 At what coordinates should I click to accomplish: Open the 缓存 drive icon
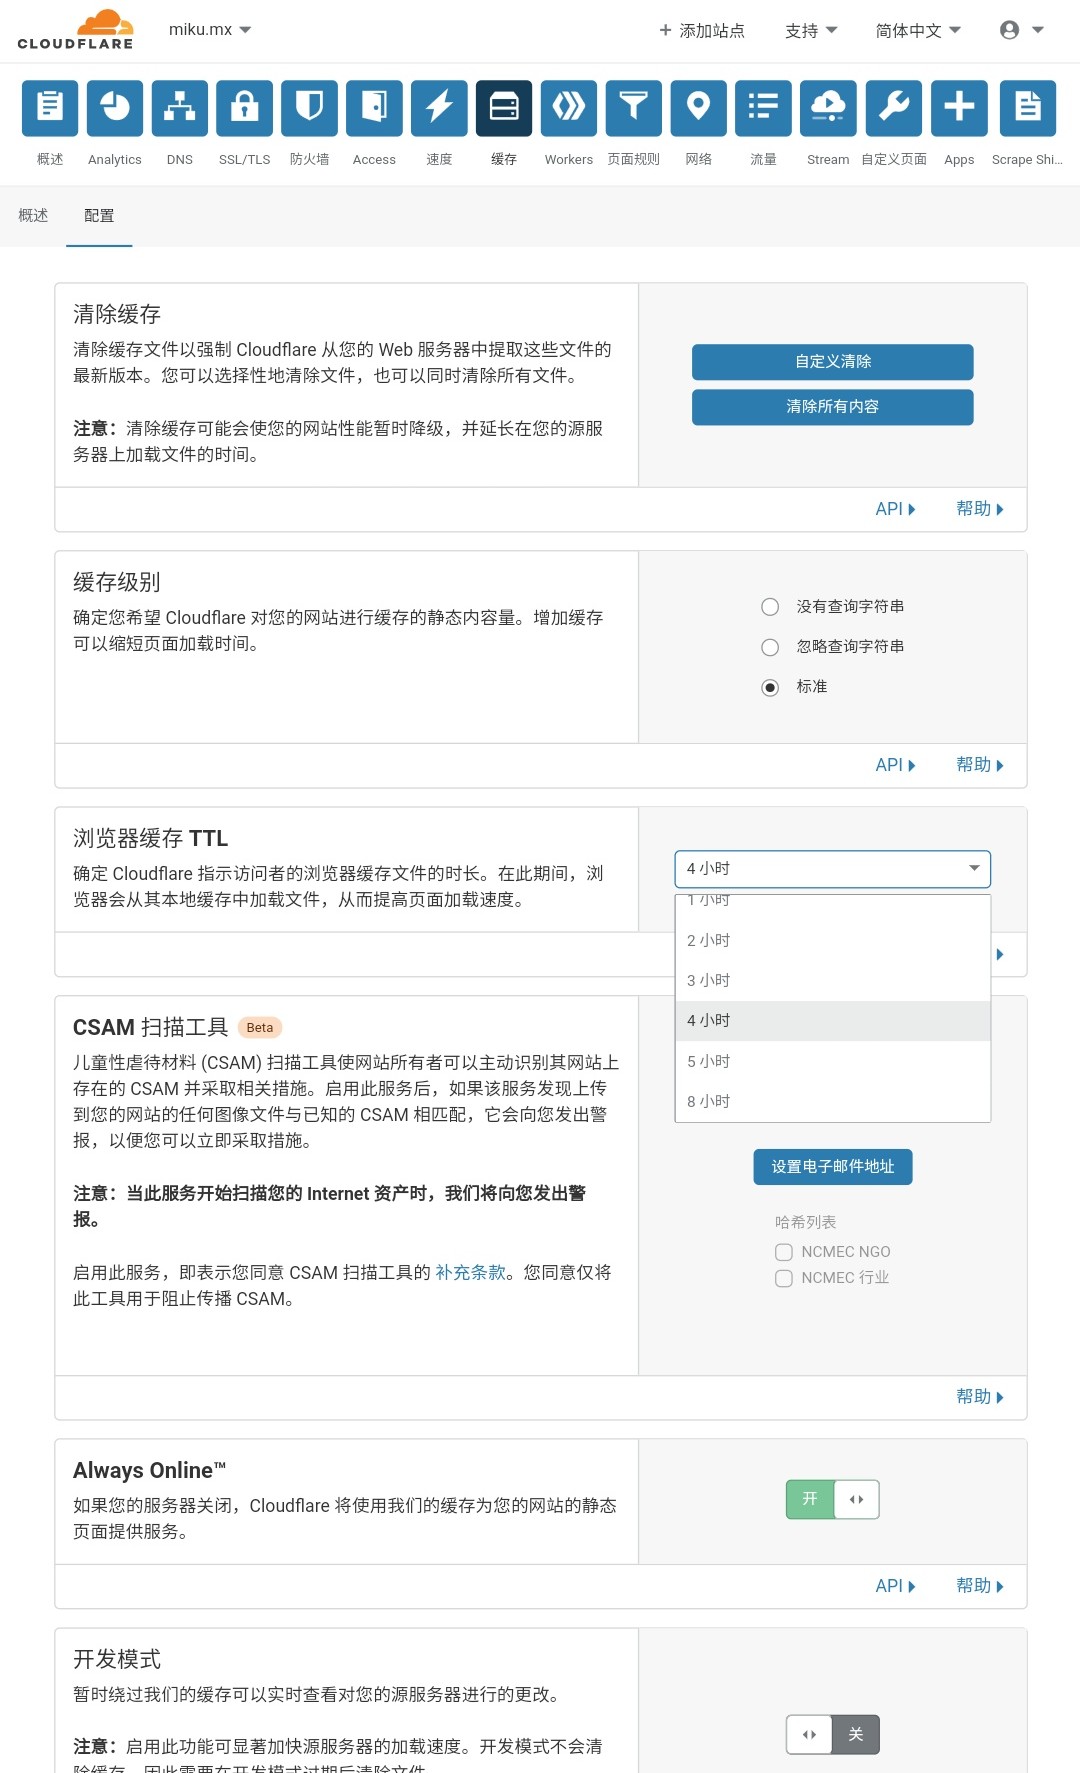[504, 108]
